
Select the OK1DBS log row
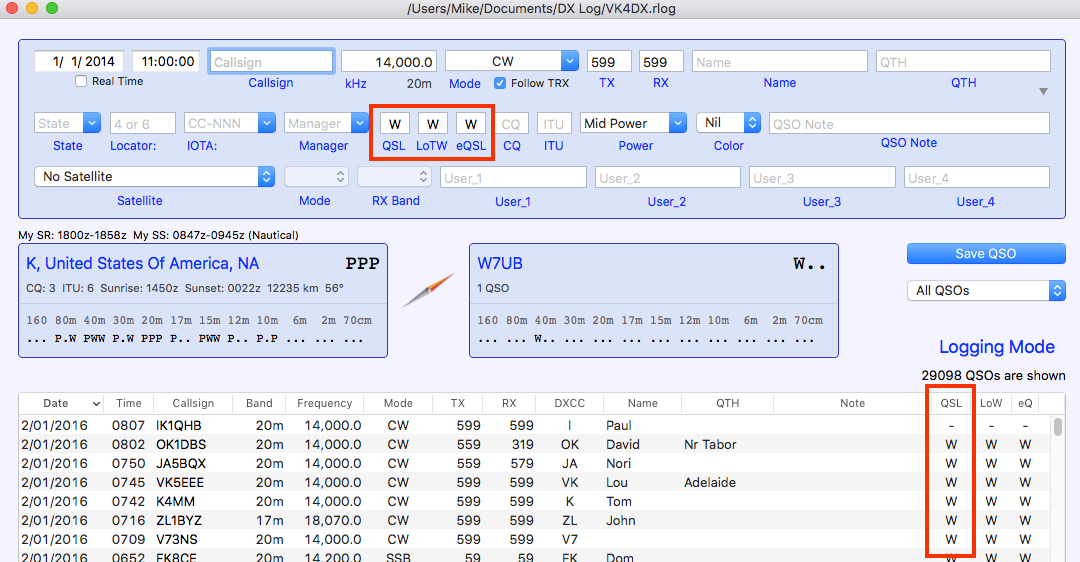[535, 445]
